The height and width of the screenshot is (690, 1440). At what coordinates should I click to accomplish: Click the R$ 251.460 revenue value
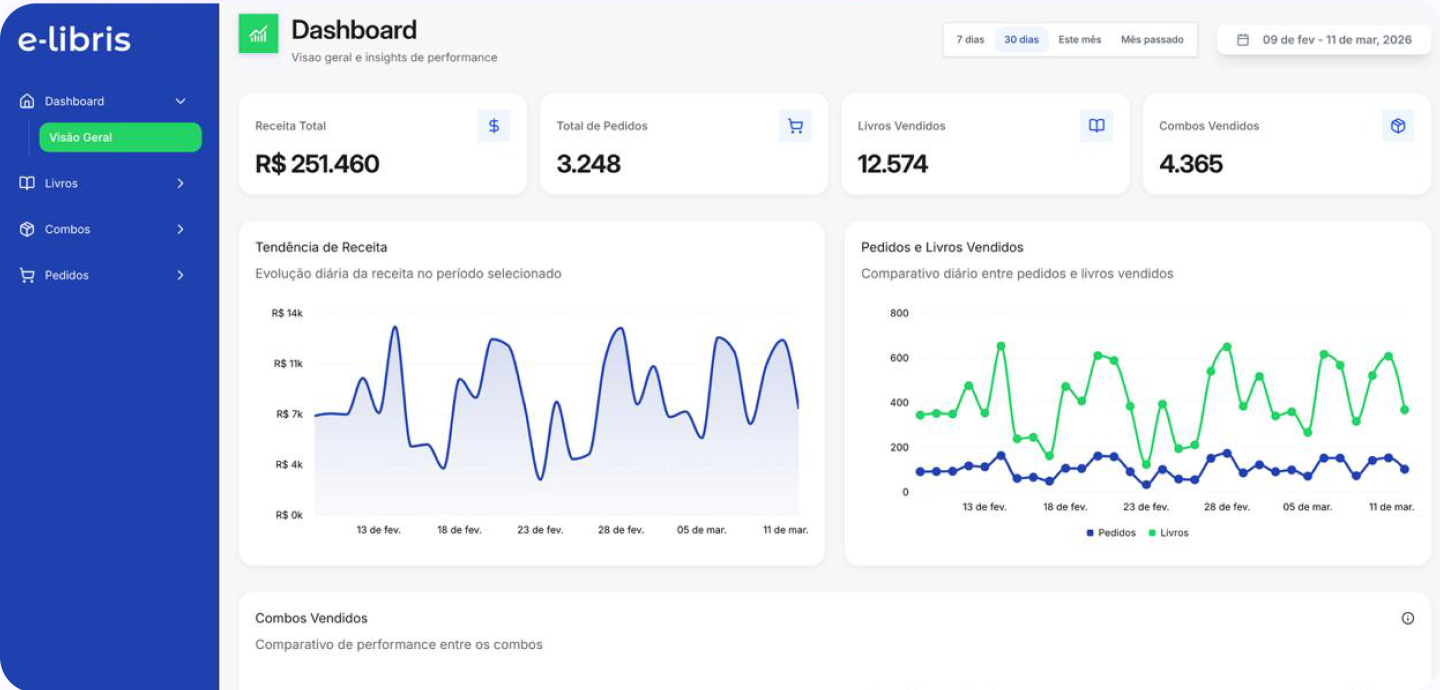point(317,164)
